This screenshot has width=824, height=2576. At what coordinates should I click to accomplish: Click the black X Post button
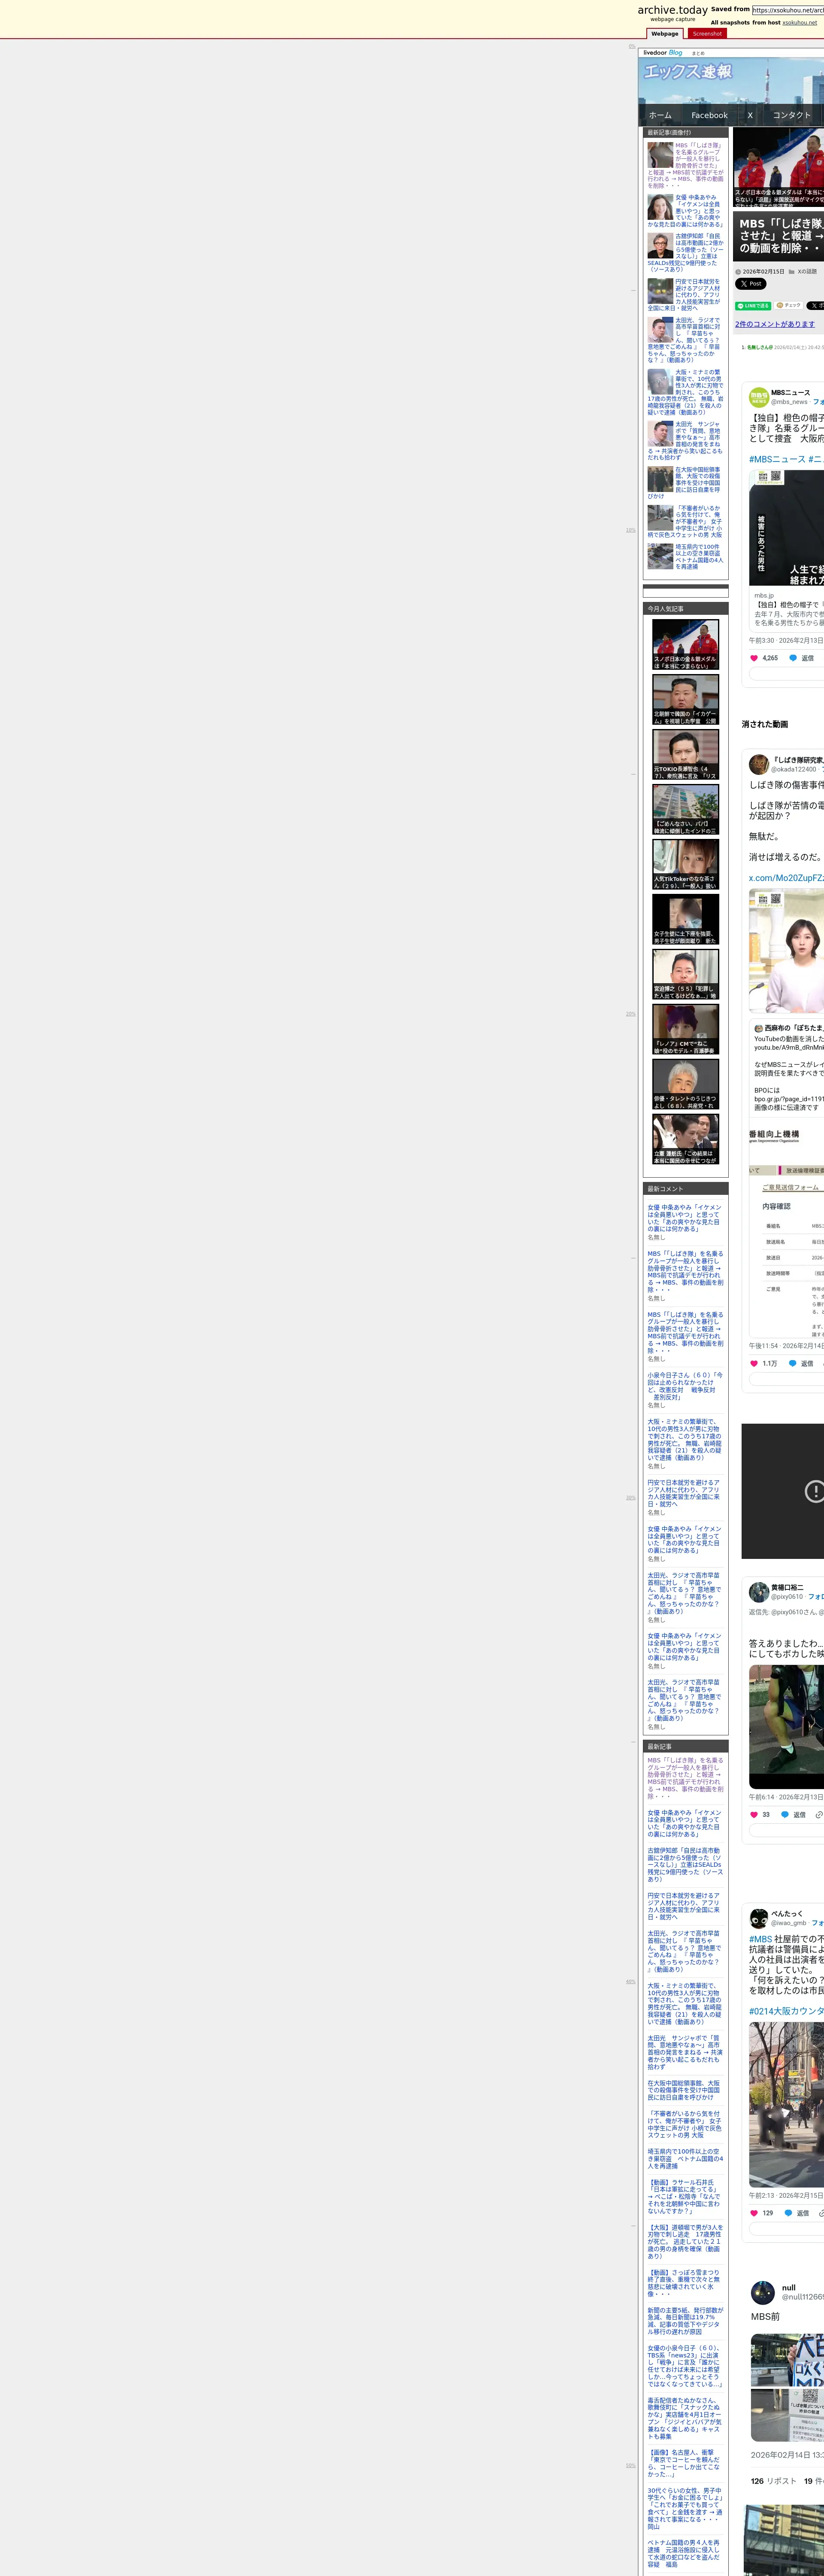(751, 284)
